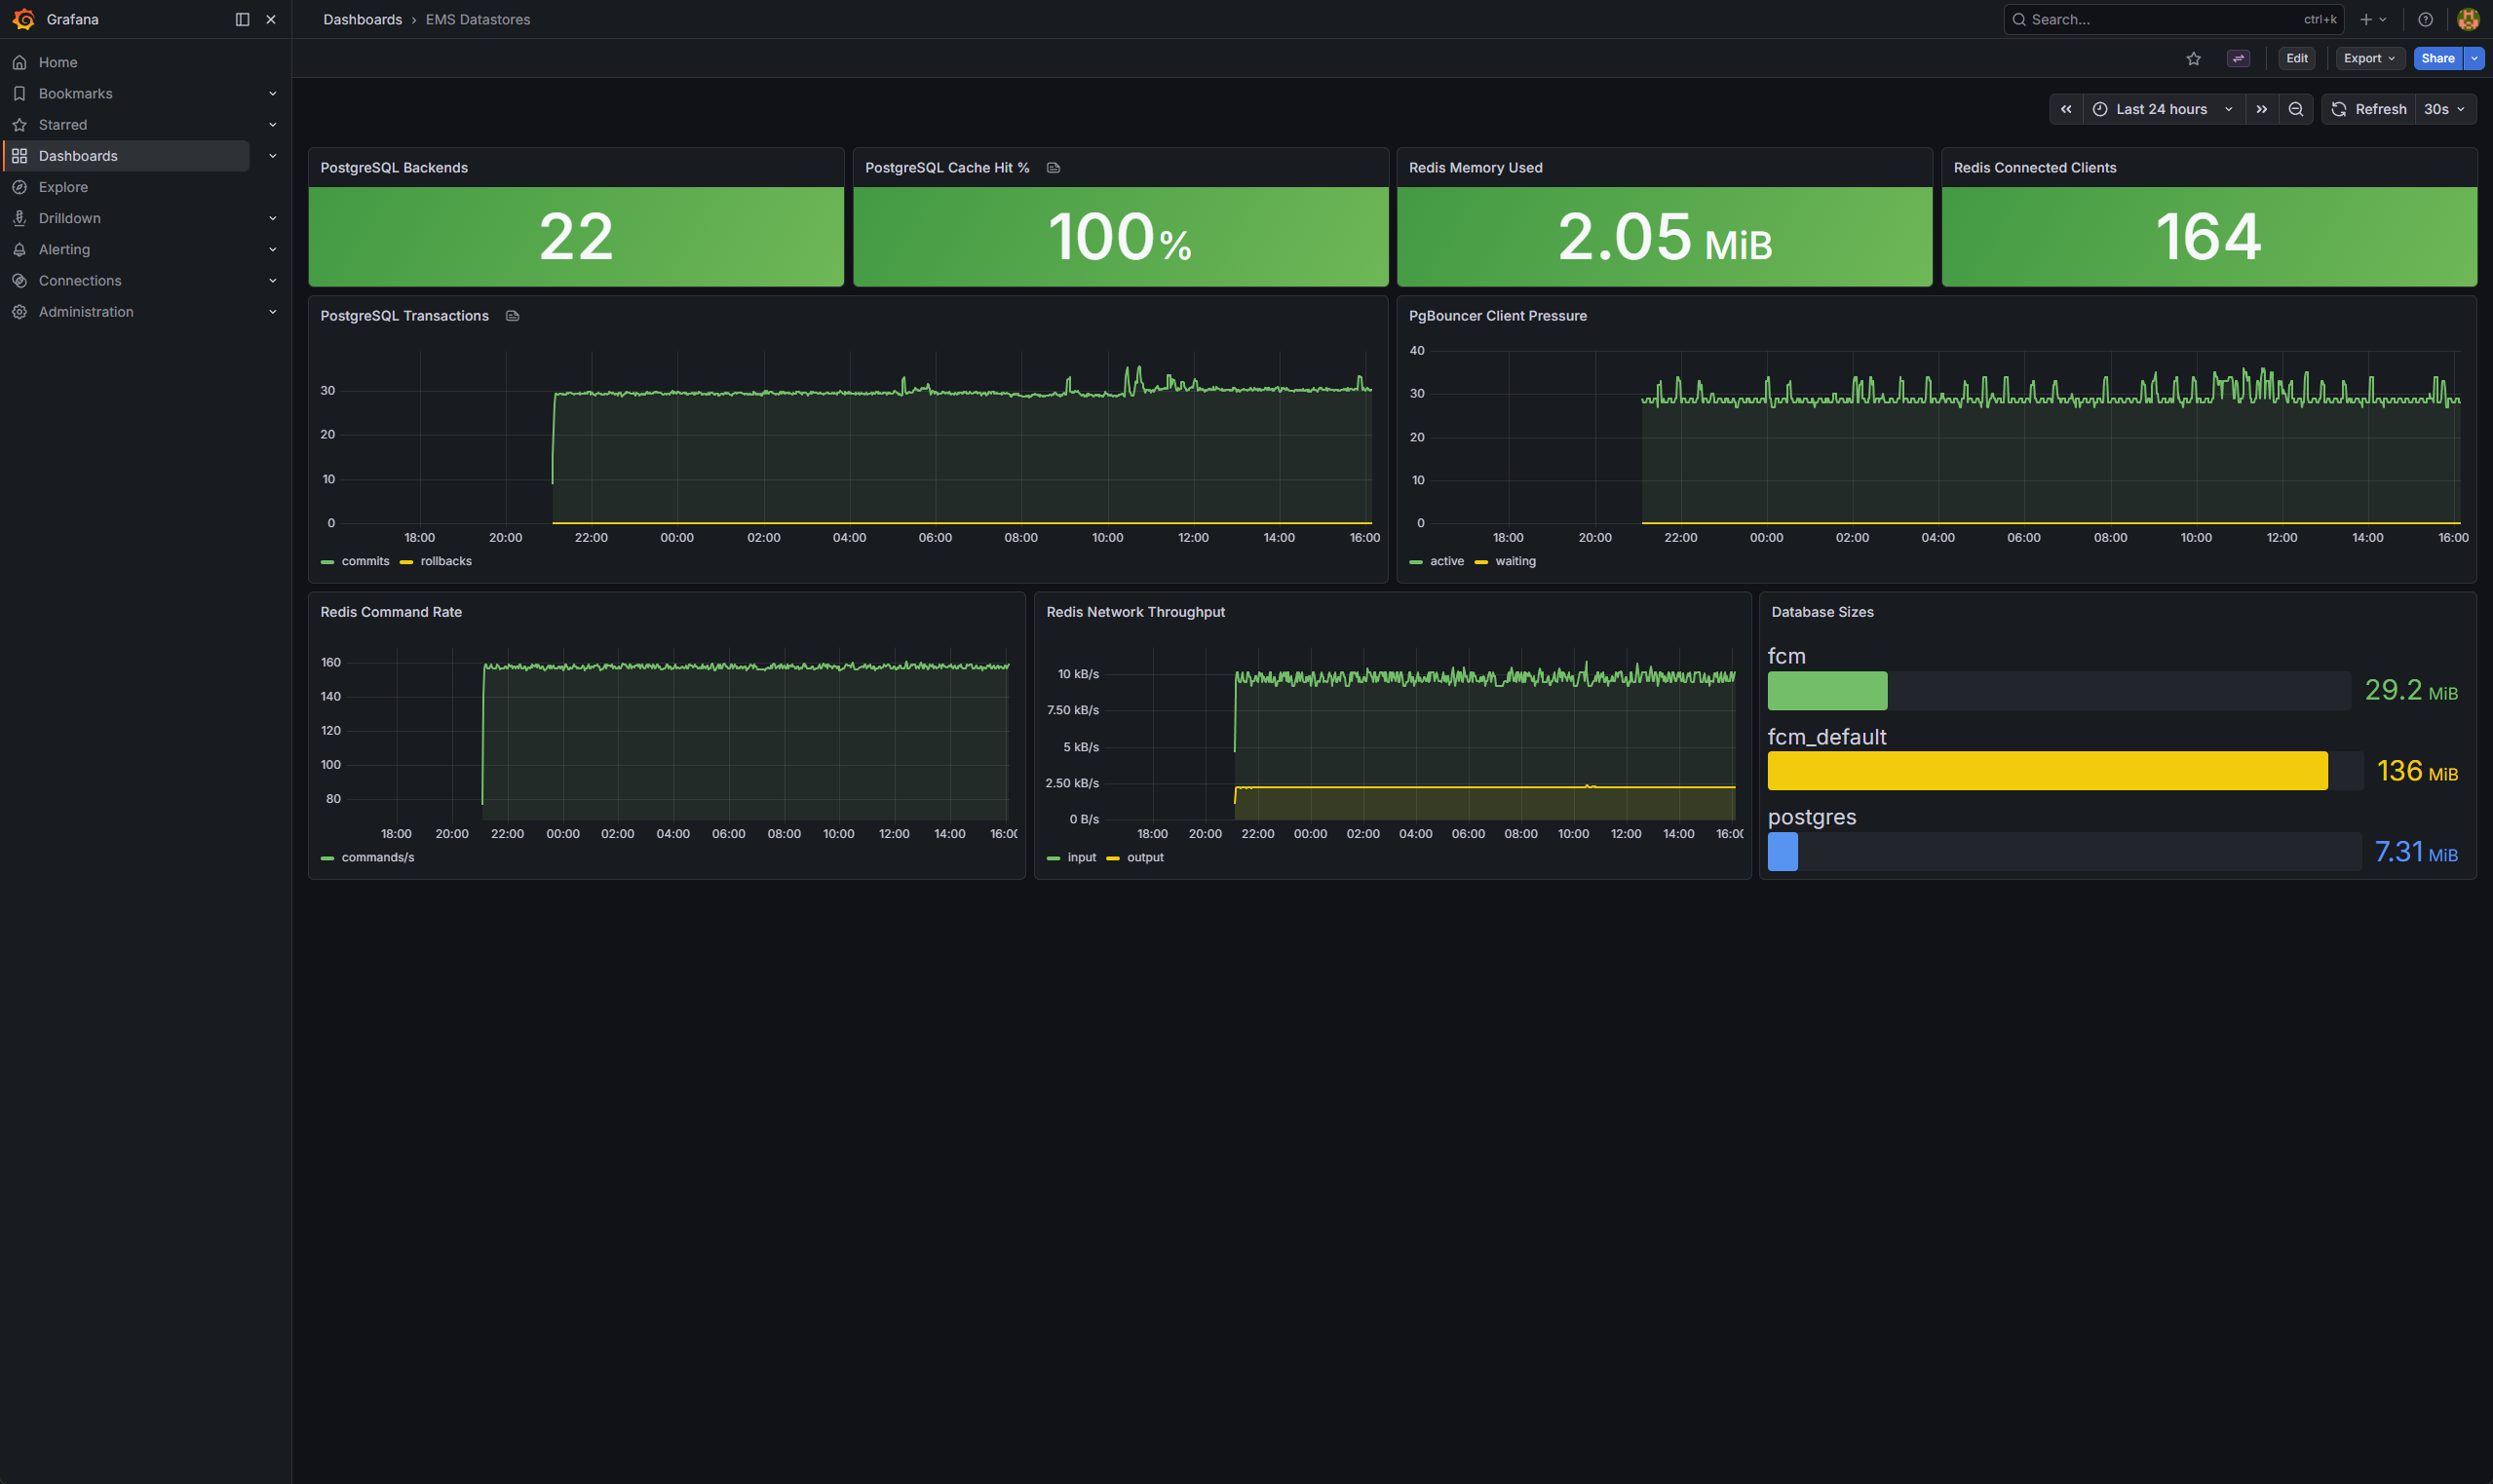The width and height of the screenshot is (2493, 1484).
Task: Click the PgBouncer Client Pressure panel title
Action: pyautogui.click(x=1497, y=316)
